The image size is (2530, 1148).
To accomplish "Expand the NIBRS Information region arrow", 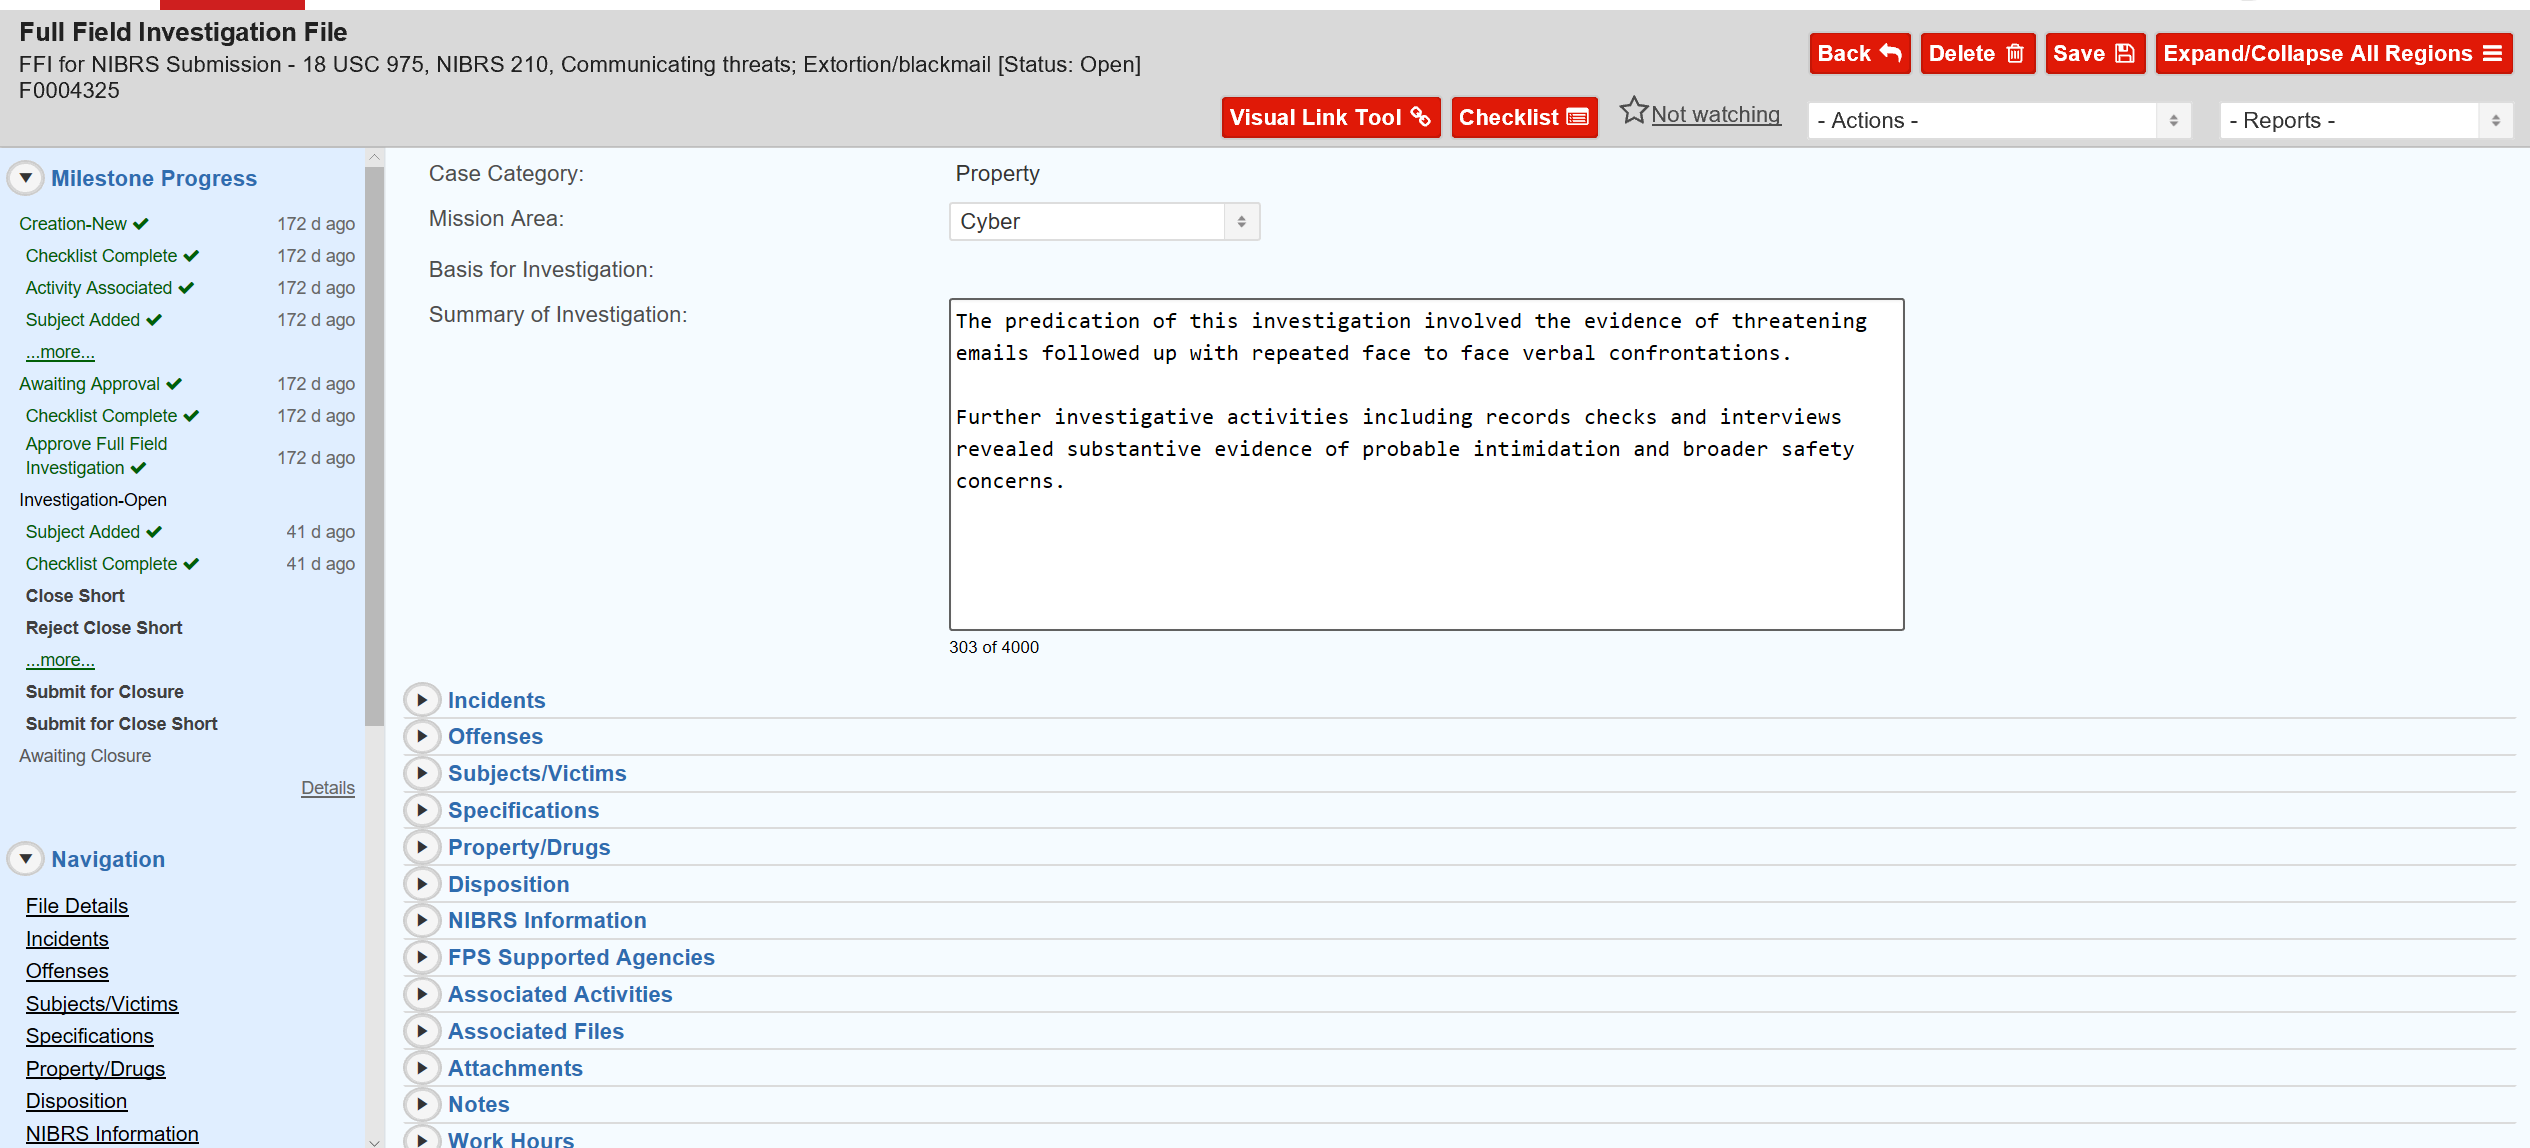I will tap(422, 920).
